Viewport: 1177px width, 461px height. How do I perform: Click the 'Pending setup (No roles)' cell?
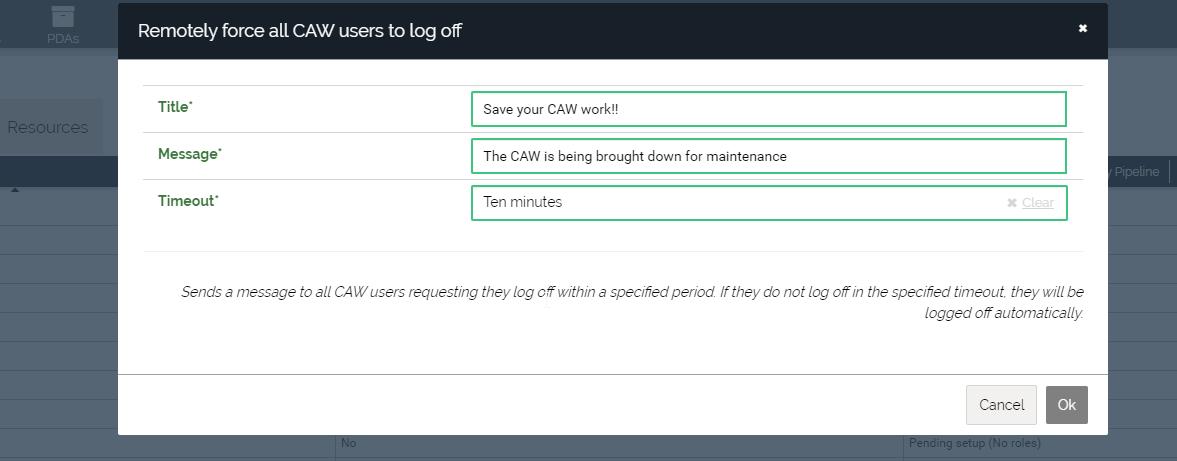coord(974,443)
